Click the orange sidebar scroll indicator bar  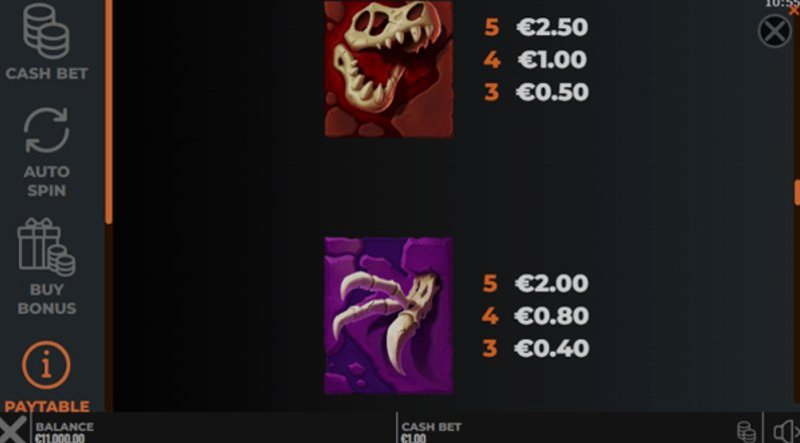(108, 111)
